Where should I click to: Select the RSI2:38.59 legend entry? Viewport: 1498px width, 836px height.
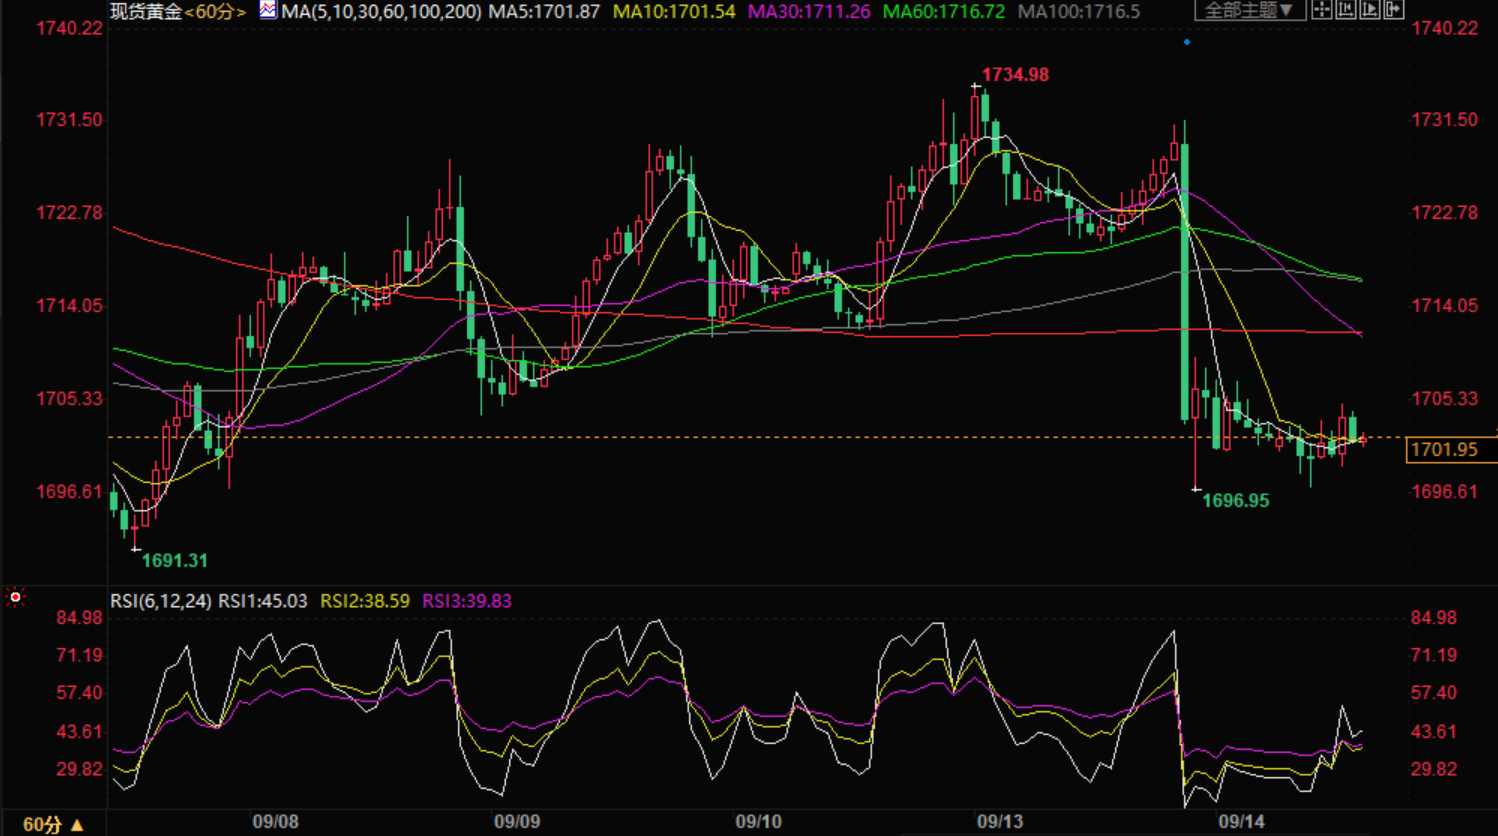pyautogui.click(x=364, y=601)
